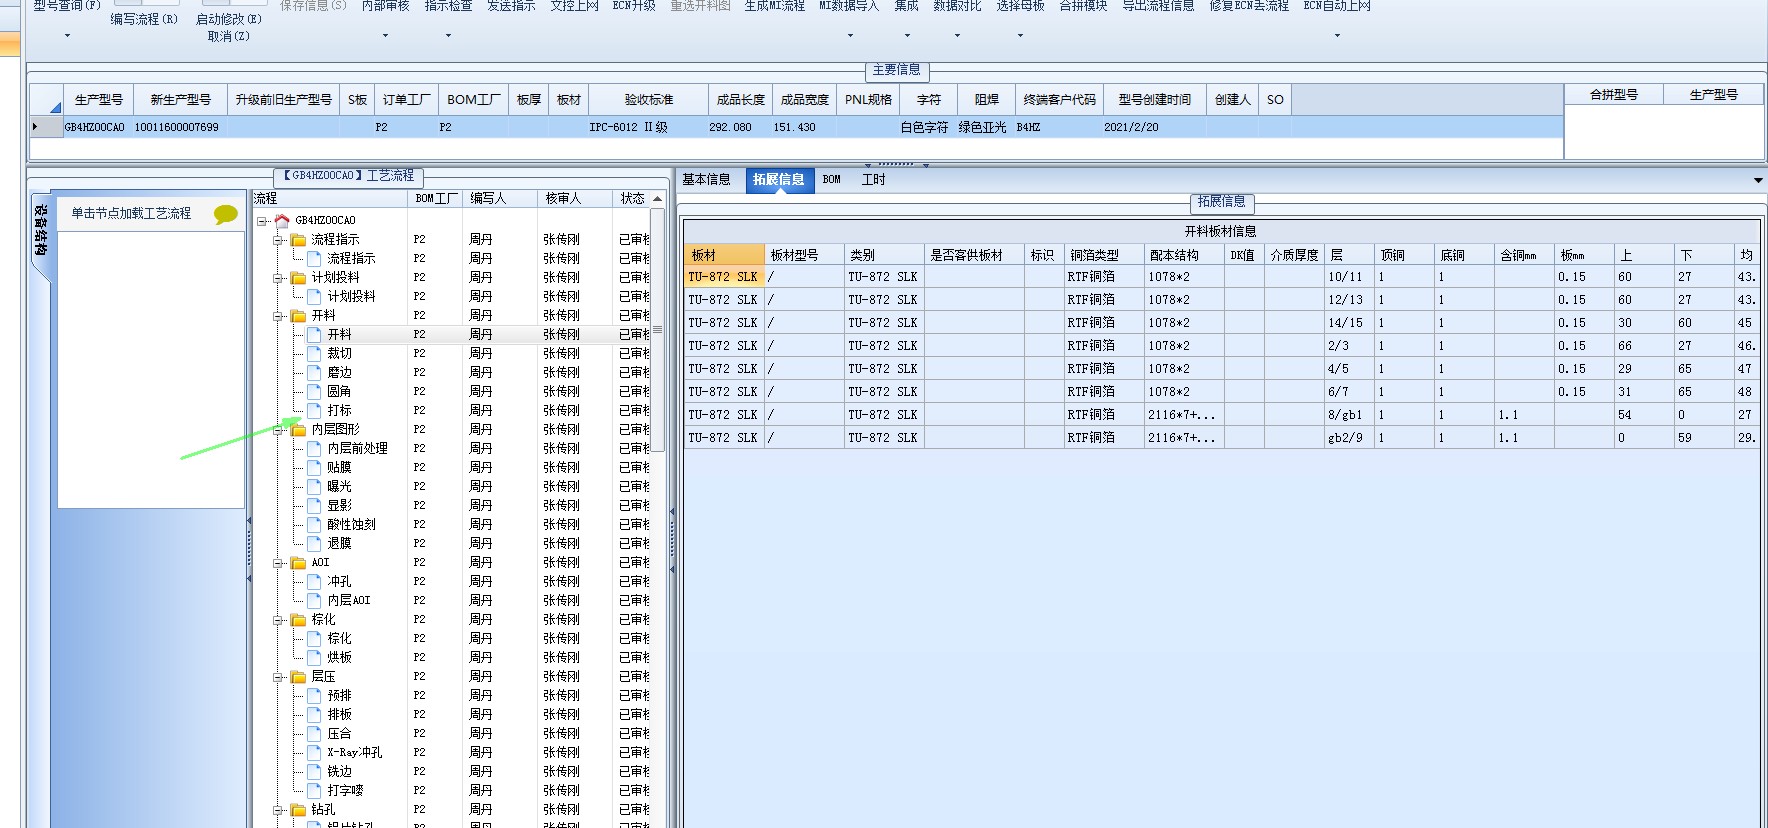Click the document icon beside 显影
This screenshot has height=828, width=1768.
[314, 505]
